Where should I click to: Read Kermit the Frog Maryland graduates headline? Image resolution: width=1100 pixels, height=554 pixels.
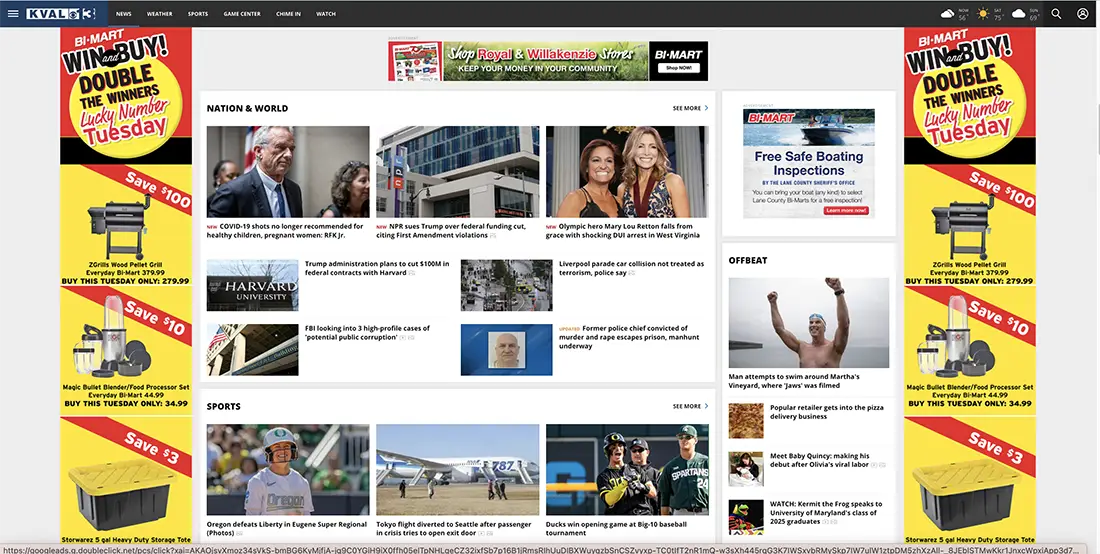point(826,513)
